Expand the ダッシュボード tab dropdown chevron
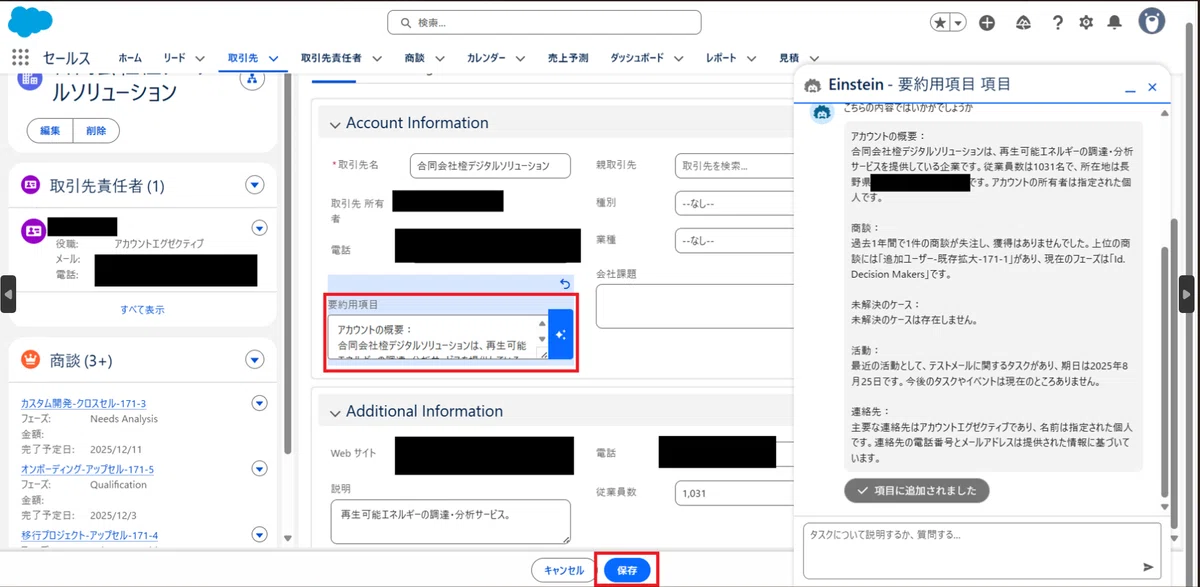Image resolution: width=1200 pixels, height=587 pixels. (678, 58)
